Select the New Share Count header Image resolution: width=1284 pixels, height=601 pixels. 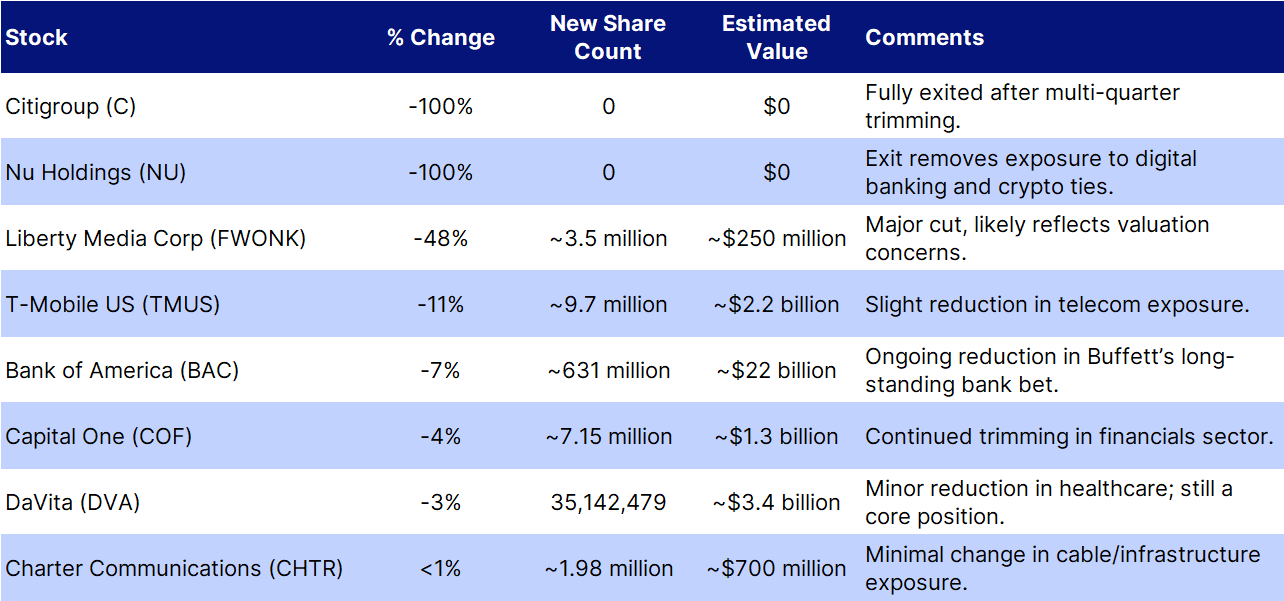tap(608, 38)
